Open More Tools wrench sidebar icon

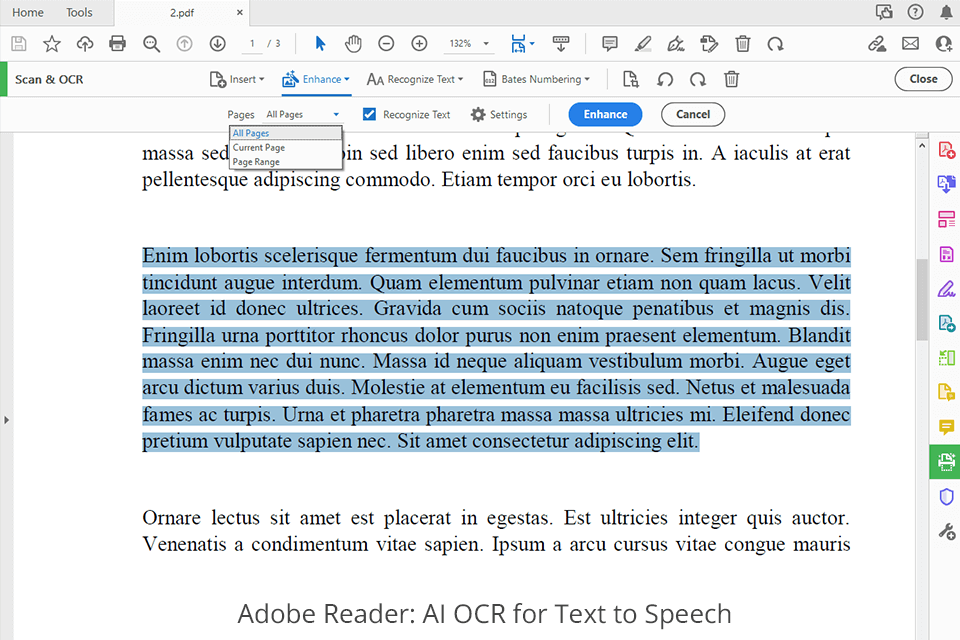[947, 531]
